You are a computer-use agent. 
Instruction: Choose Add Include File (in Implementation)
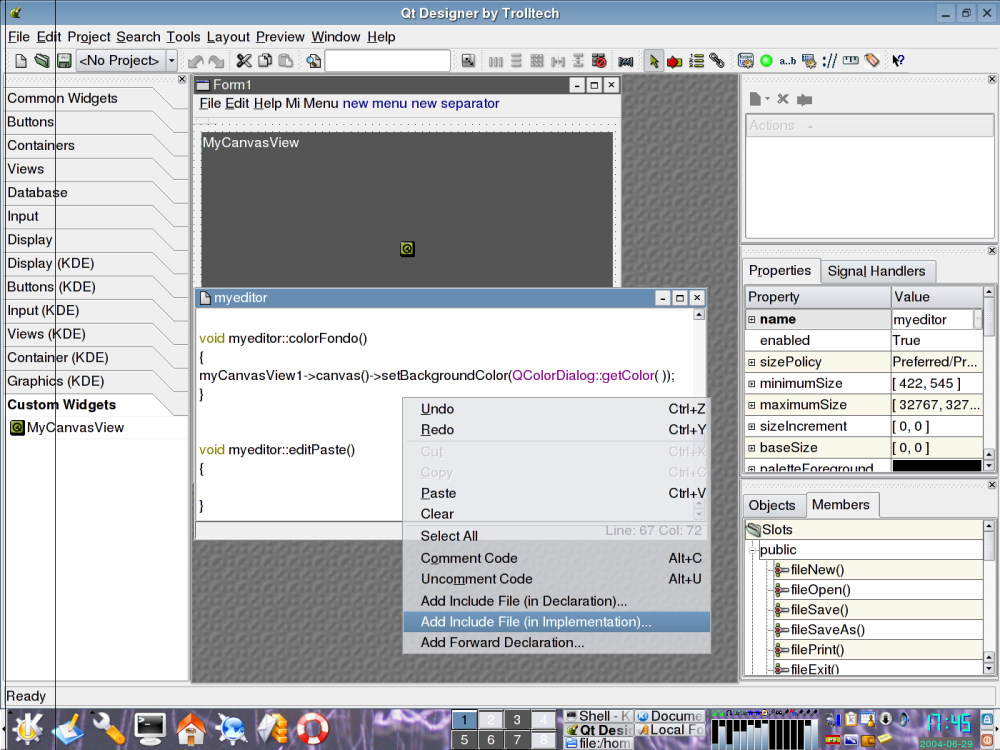(557, 622)
